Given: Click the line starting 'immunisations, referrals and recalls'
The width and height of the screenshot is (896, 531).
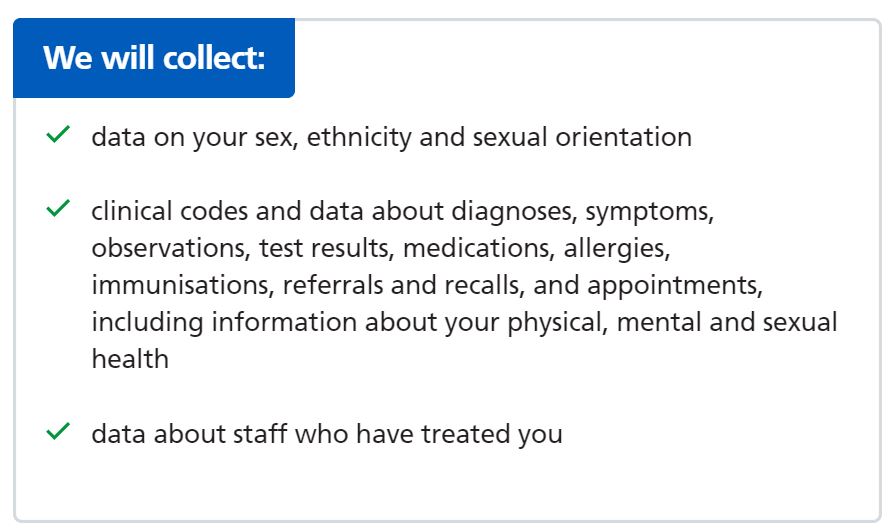Looking at the screenshot, I should pyautogui.click(x=427, y=285).
